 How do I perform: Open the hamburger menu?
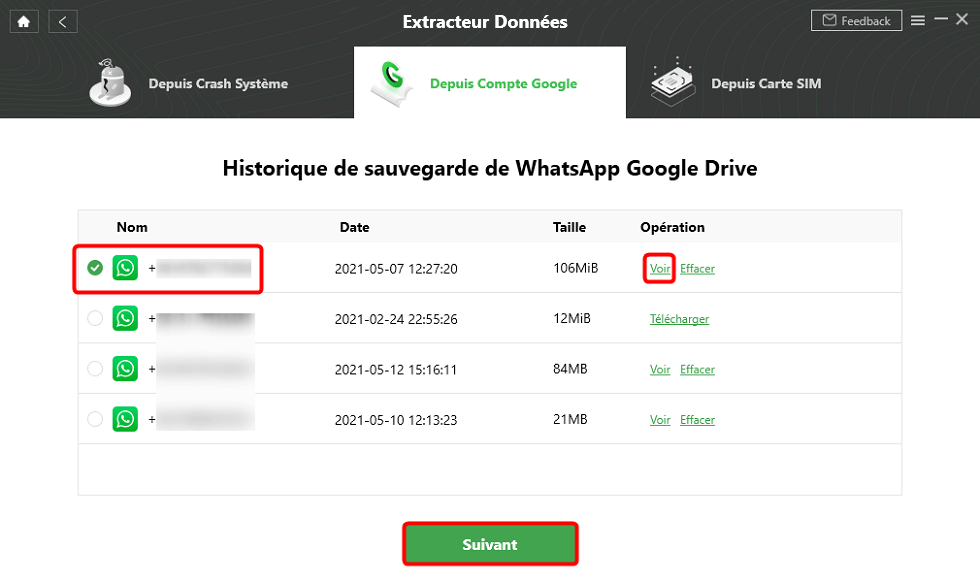[x=918, y=21]
